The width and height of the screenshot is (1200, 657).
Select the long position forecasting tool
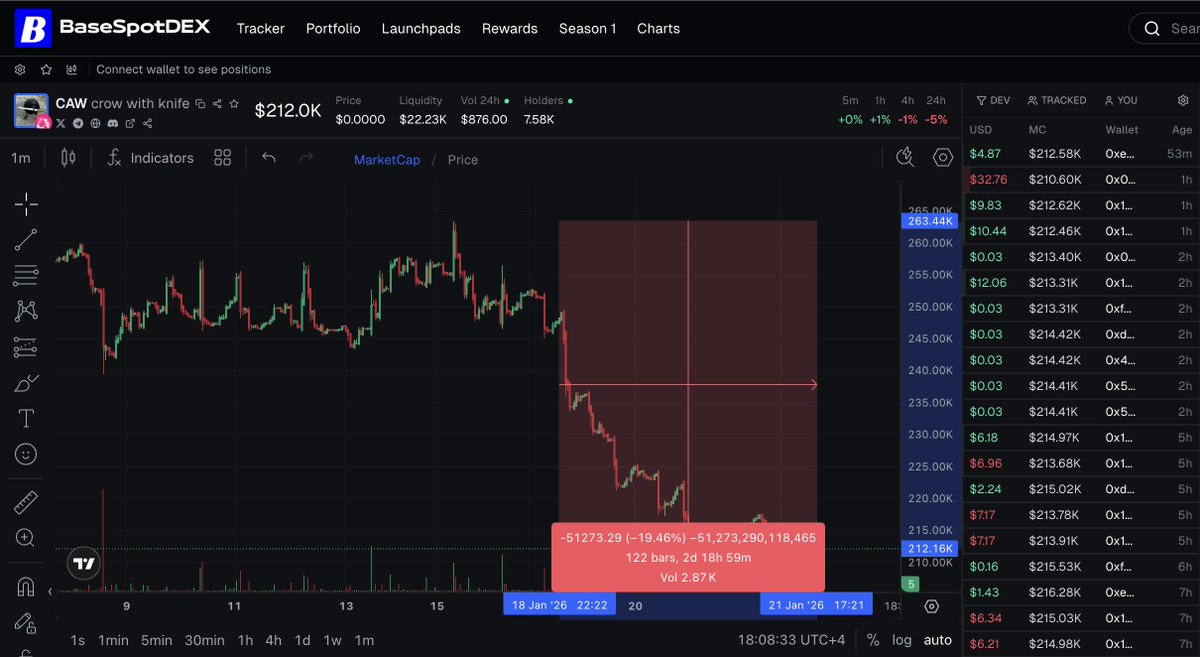[26, 347]
